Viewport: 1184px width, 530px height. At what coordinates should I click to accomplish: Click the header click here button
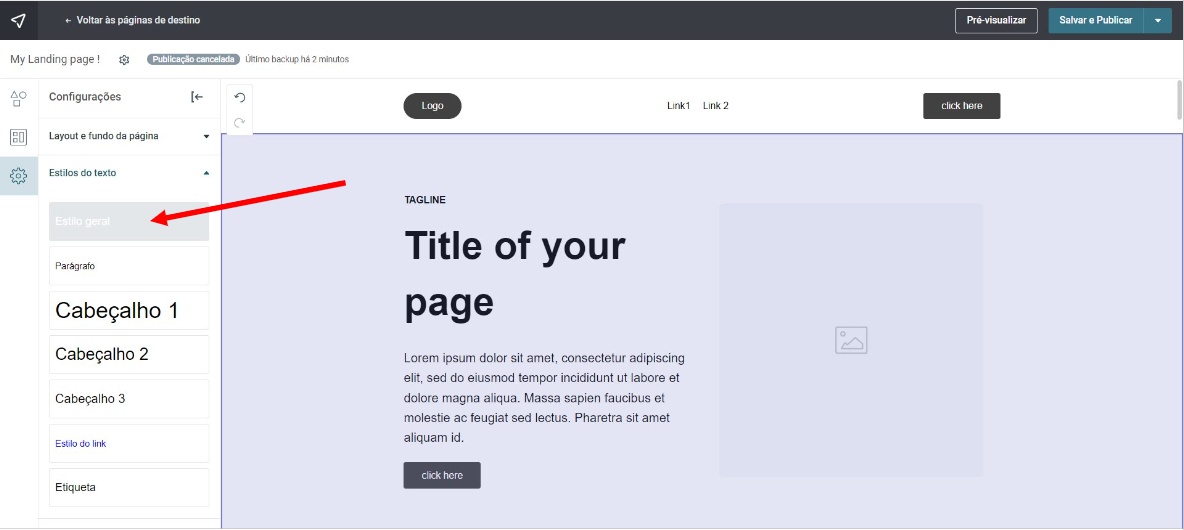[x=961, y=106]
